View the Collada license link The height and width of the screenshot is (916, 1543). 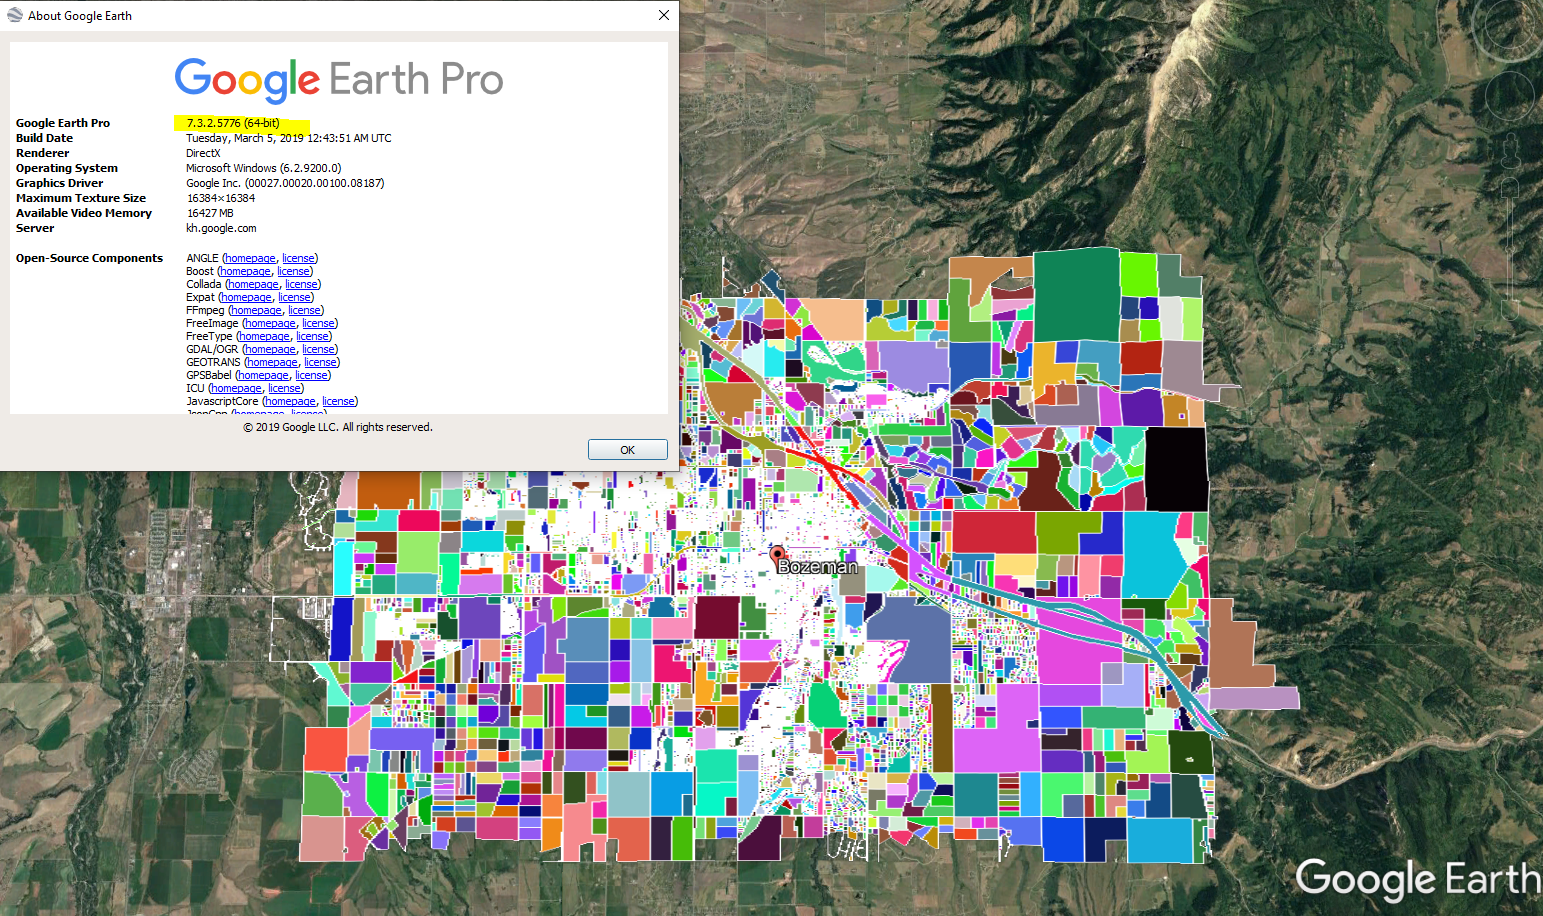(x=301, y=284)
